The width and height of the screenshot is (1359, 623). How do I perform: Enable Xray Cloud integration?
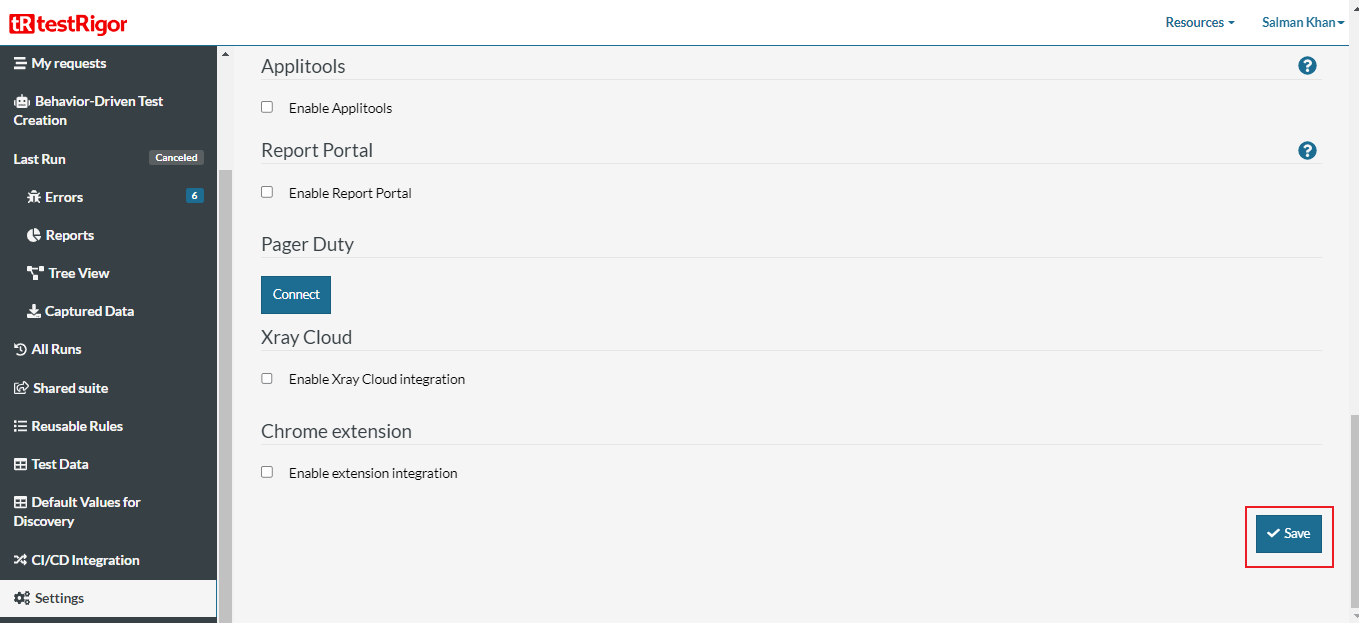pos(267,378)
